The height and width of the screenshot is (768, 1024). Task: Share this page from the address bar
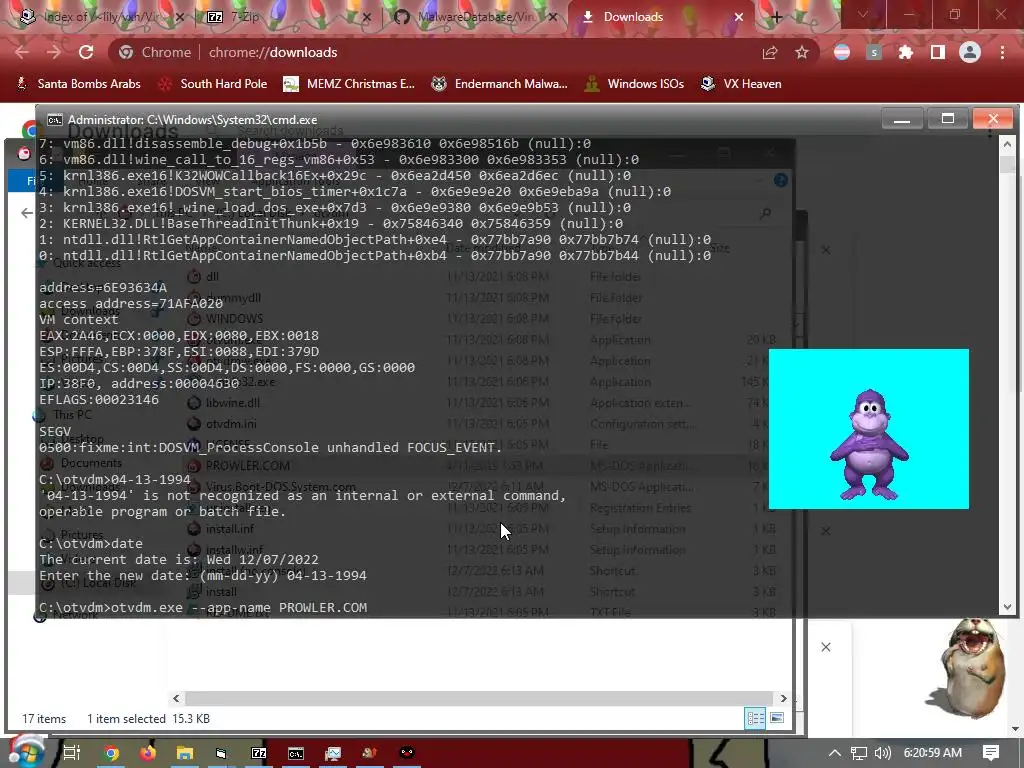(x=770, y=52)
